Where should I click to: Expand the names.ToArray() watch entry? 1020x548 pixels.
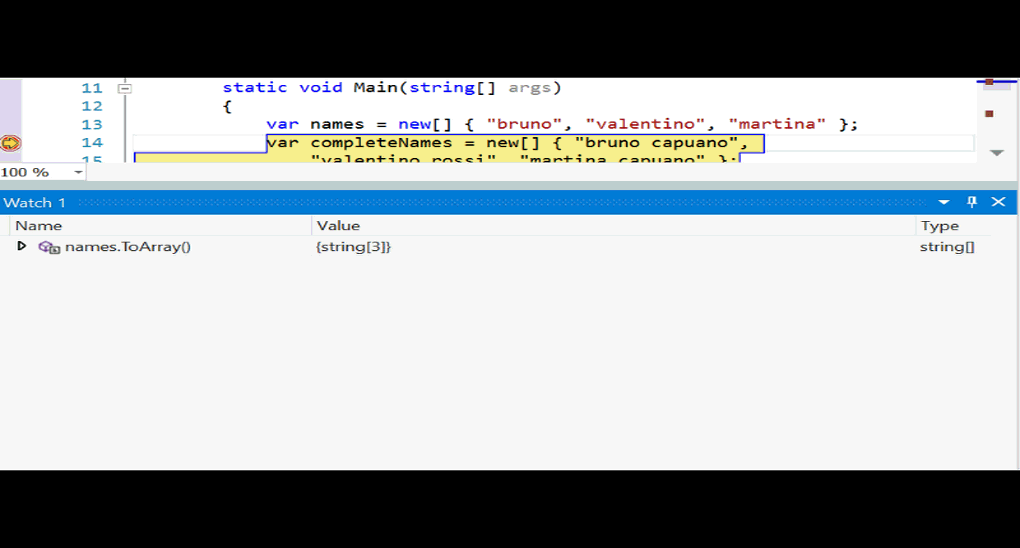click(x=22, y=246)
